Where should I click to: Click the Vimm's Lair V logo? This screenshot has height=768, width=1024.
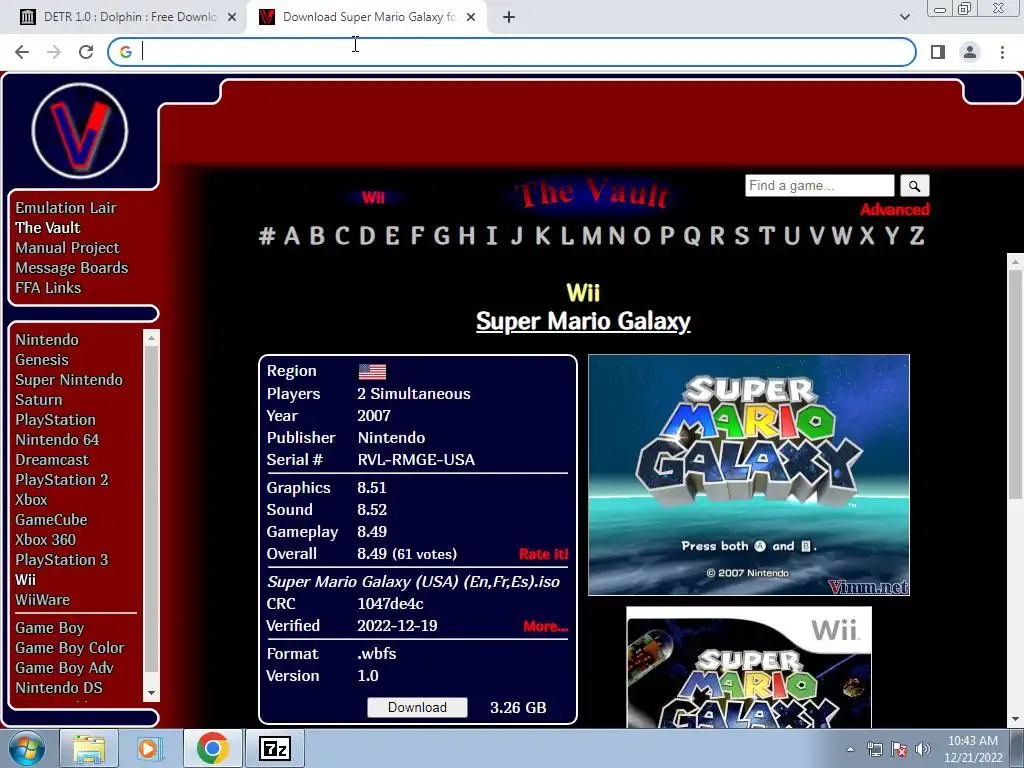80,131
